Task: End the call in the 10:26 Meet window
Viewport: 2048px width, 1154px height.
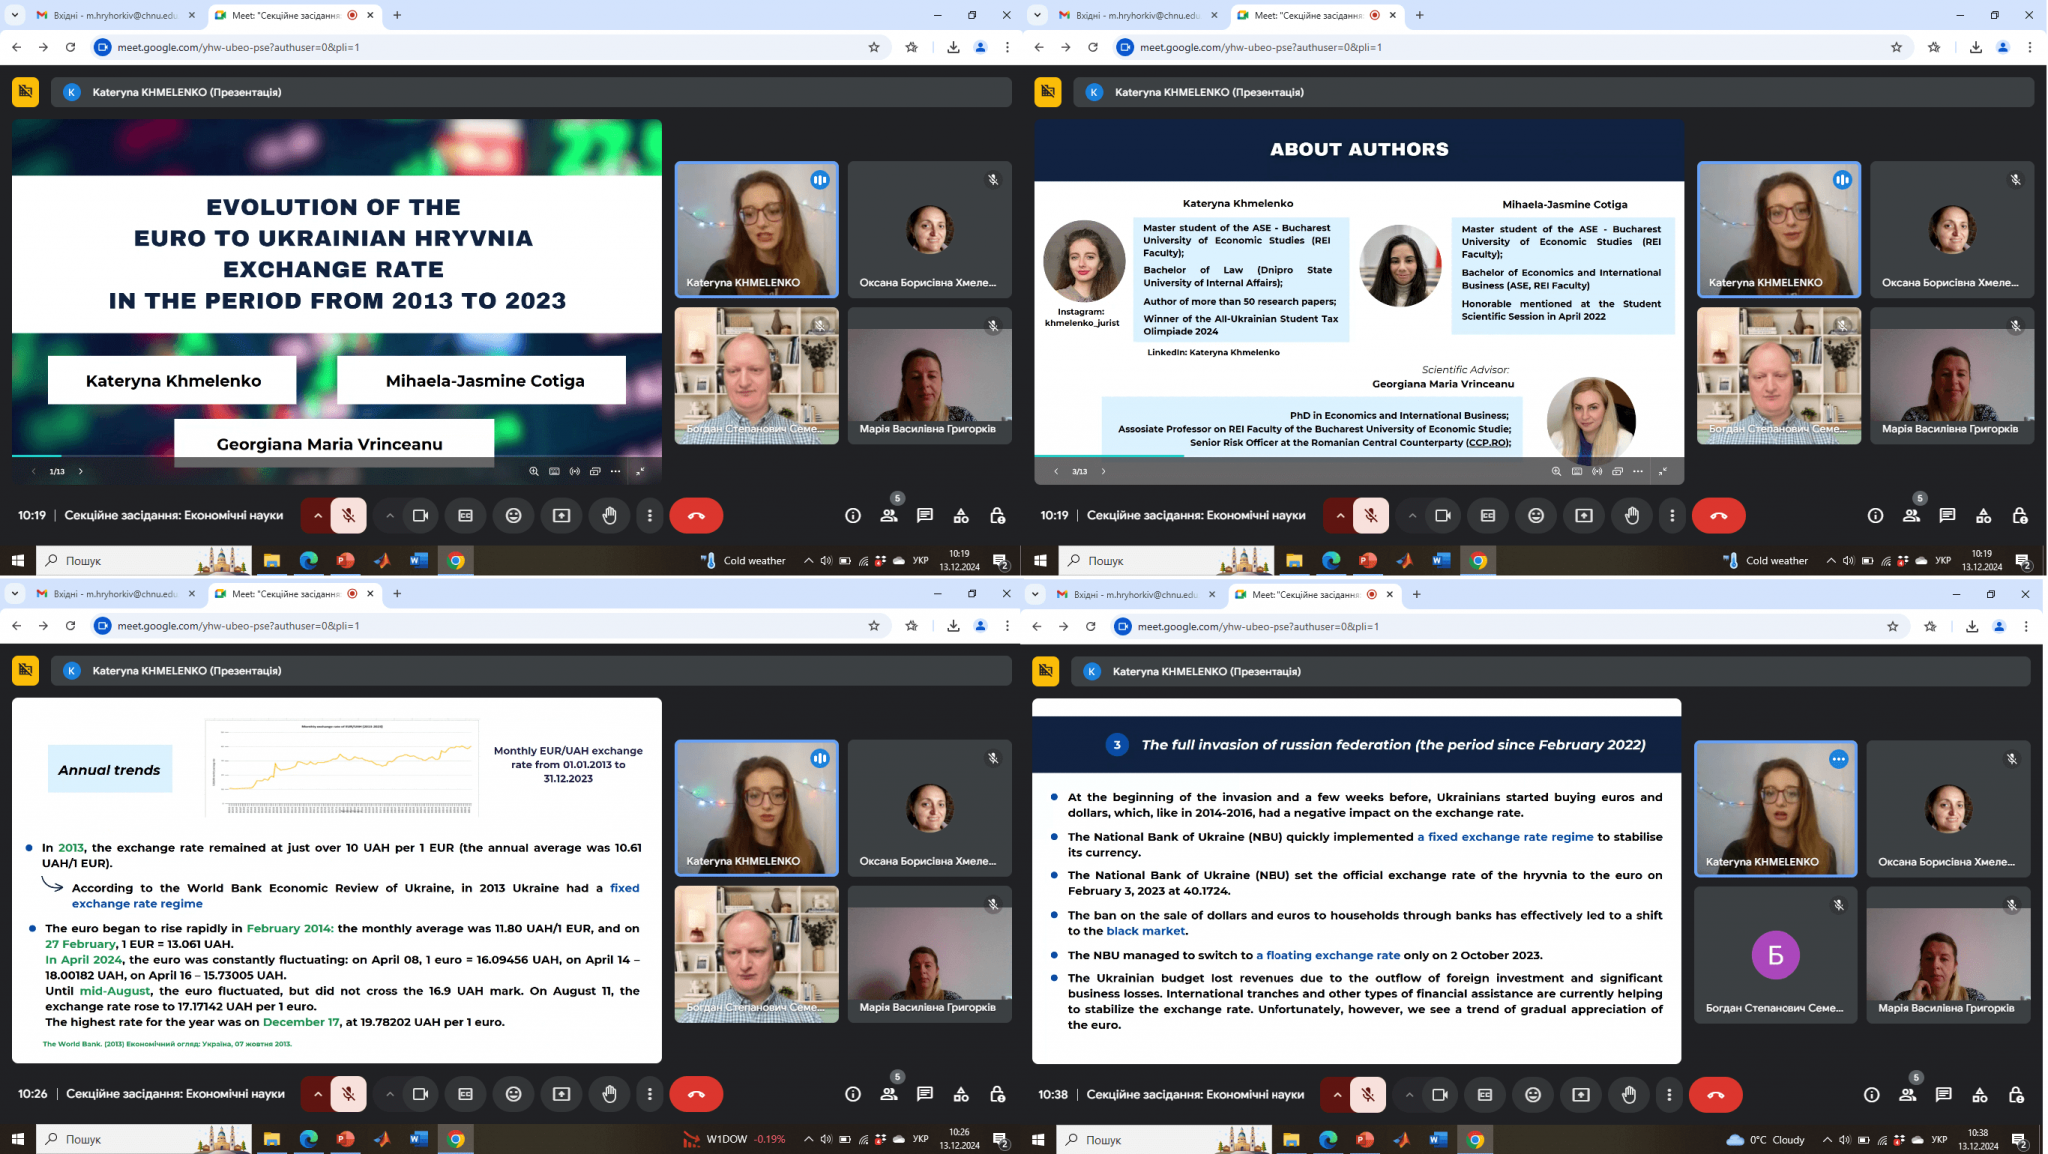Action: click(696, 1094)
